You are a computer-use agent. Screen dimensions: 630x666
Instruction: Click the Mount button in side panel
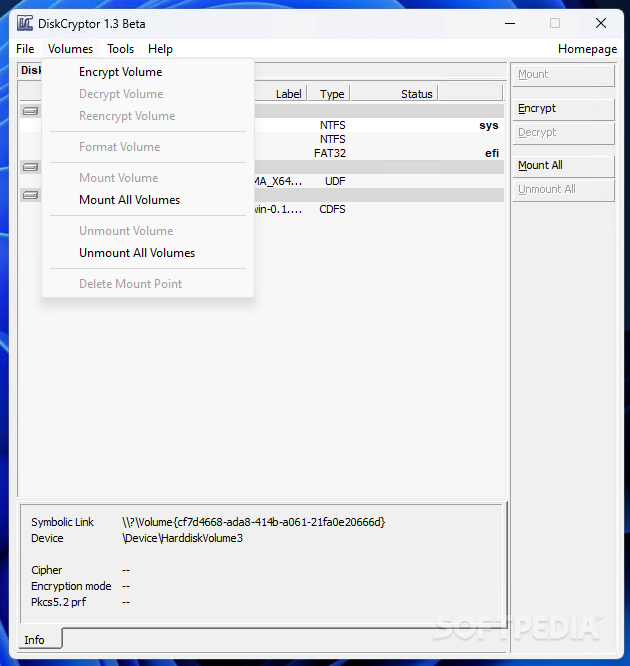point(563,75)
